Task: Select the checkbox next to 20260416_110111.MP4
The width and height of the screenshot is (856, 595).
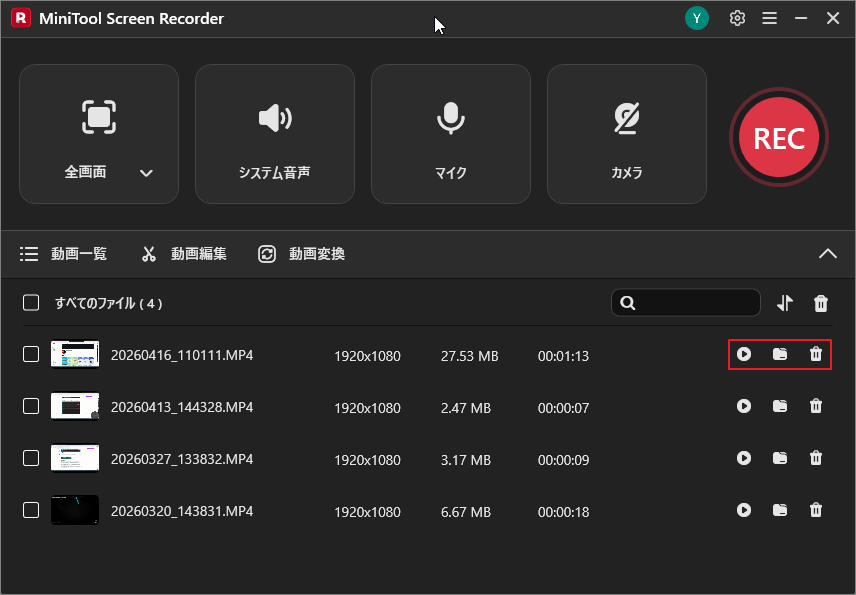Action: point(31,354)
